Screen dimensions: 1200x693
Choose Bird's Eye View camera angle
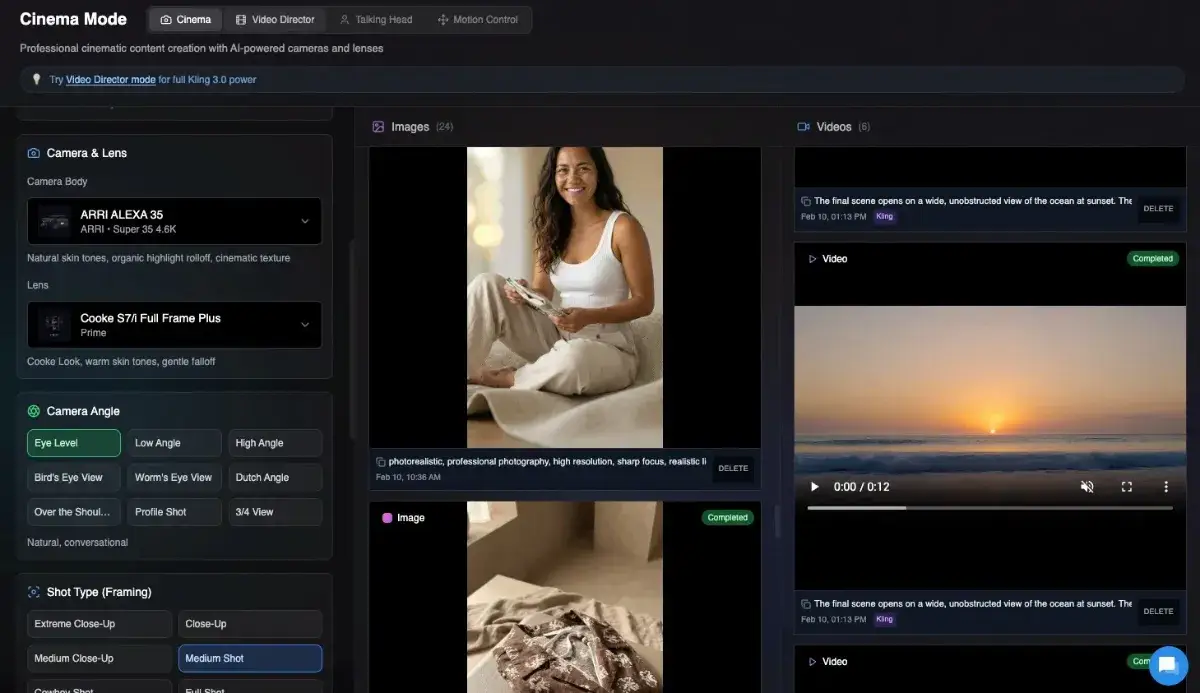point(74,478)
